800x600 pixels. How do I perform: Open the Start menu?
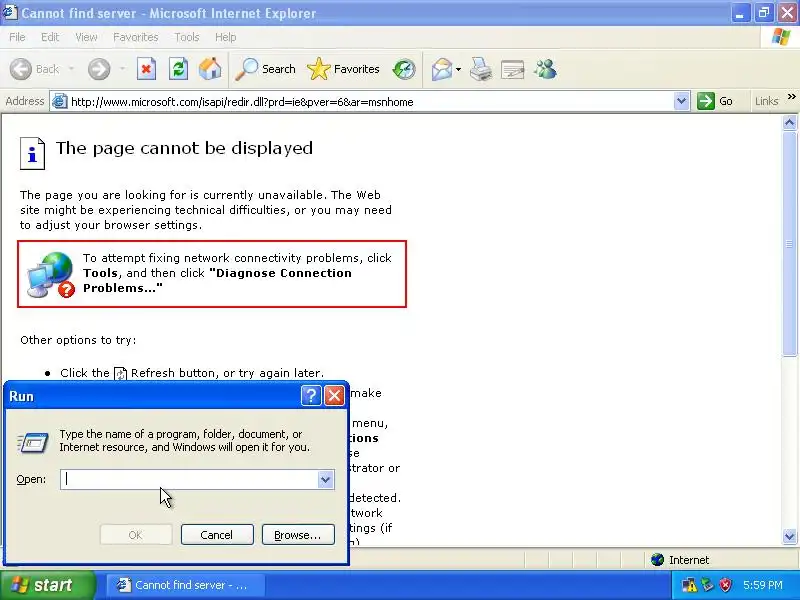tap(47, 585)
